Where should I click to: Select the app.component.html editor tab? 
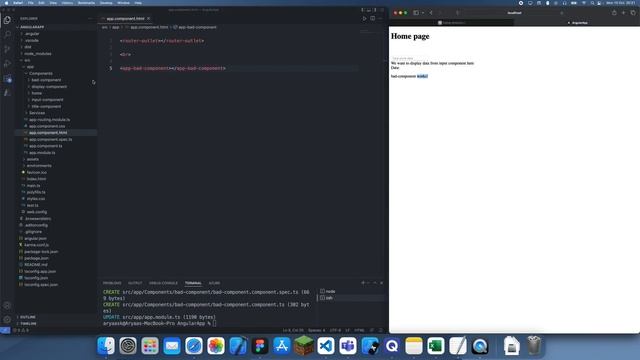(125, 18)
